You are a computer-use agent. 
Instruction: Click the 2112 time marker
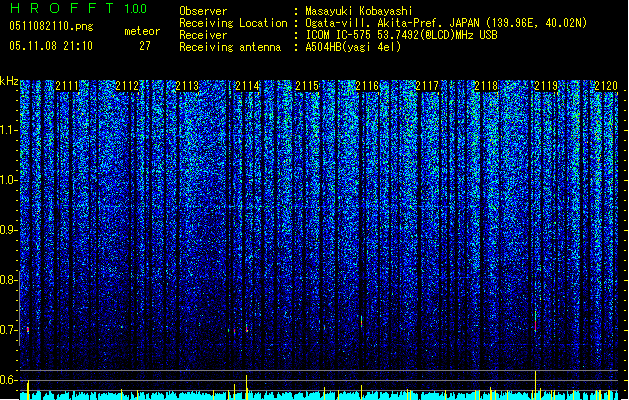click(127, 86)
